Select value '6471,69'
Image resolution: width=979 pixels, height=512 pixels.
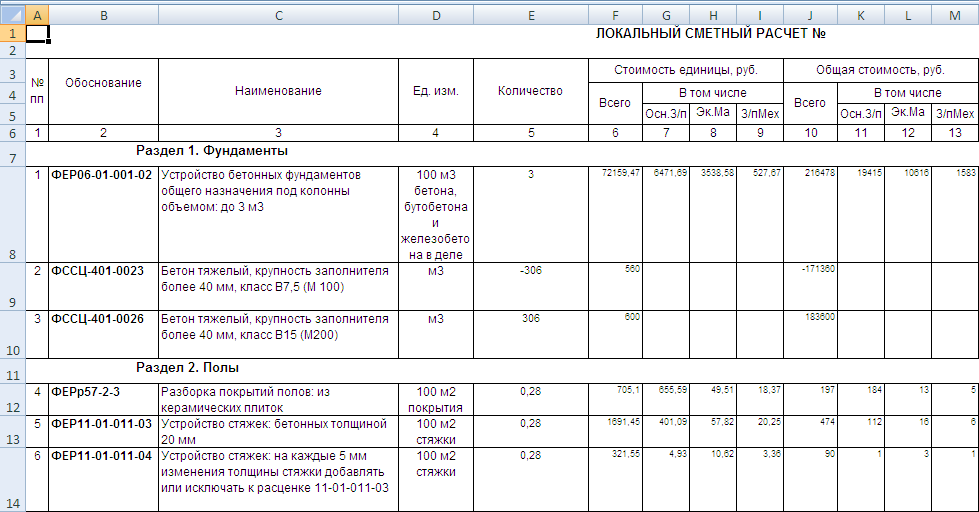(x=666, y=214)
